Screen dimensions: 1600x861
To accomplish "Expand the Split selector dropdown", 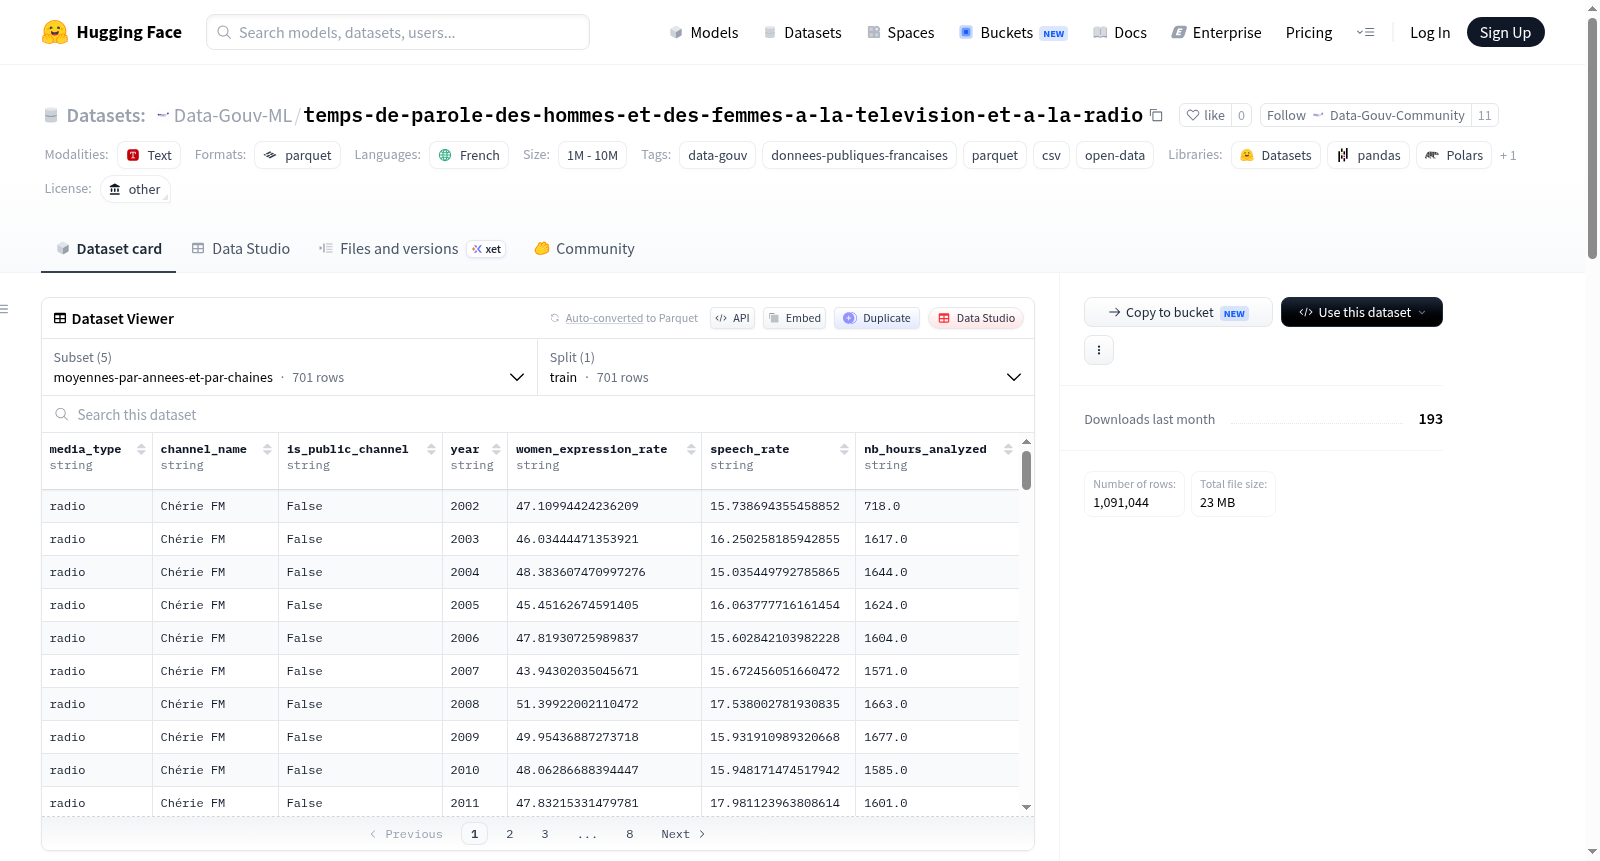I will 786,367.
